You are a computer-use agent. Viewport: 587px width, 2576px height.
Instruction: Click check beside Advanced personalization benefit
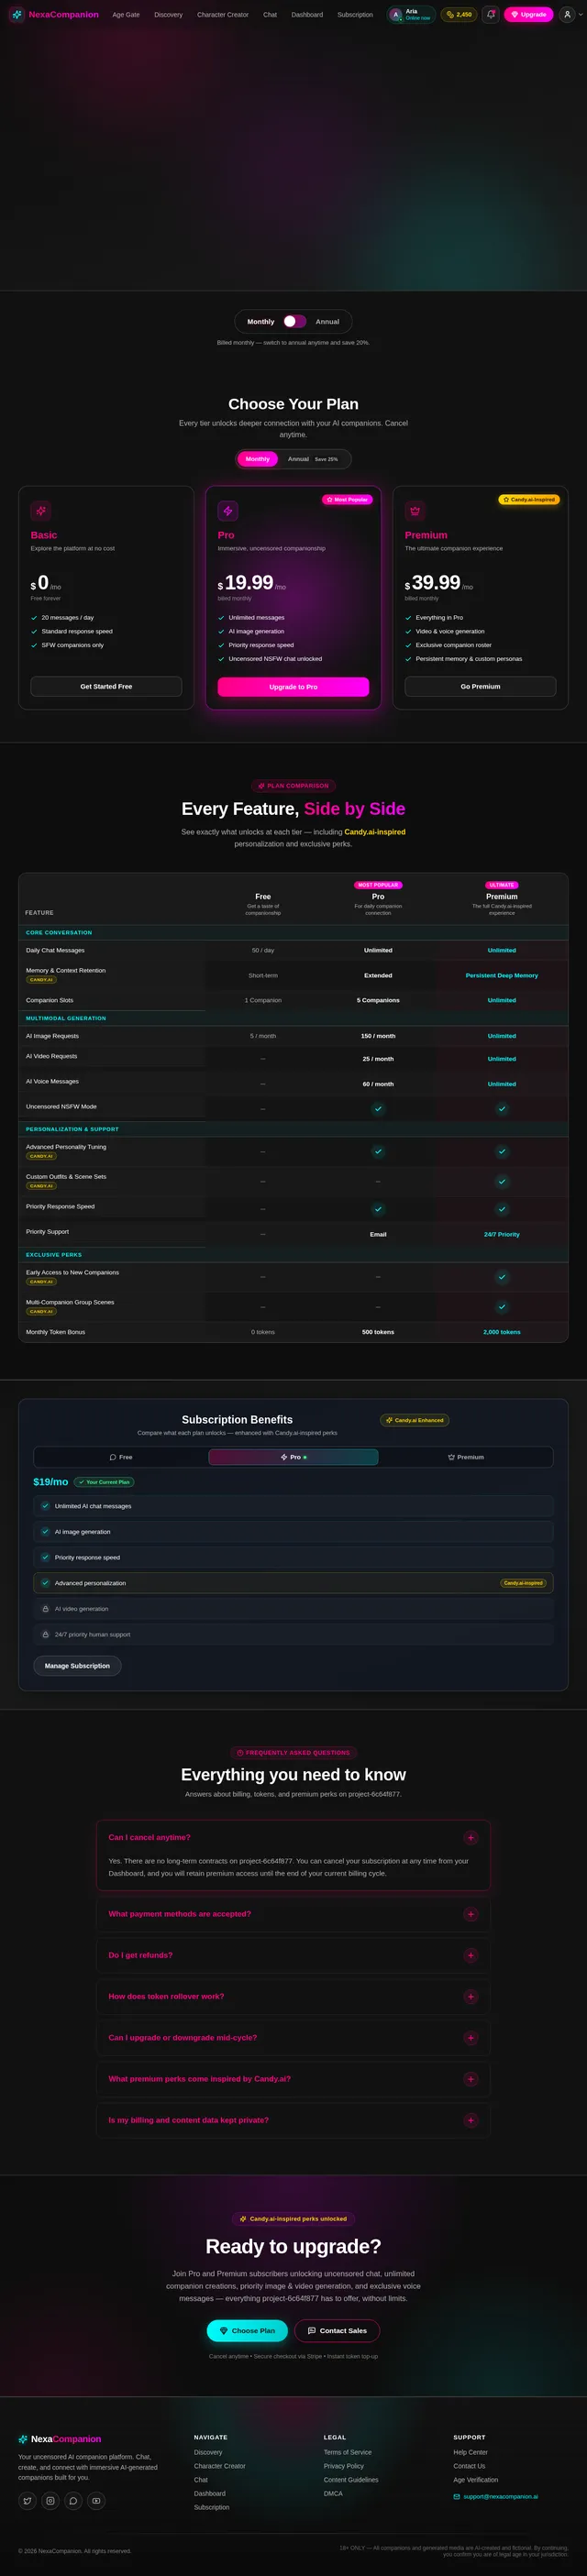[45, 1583]
